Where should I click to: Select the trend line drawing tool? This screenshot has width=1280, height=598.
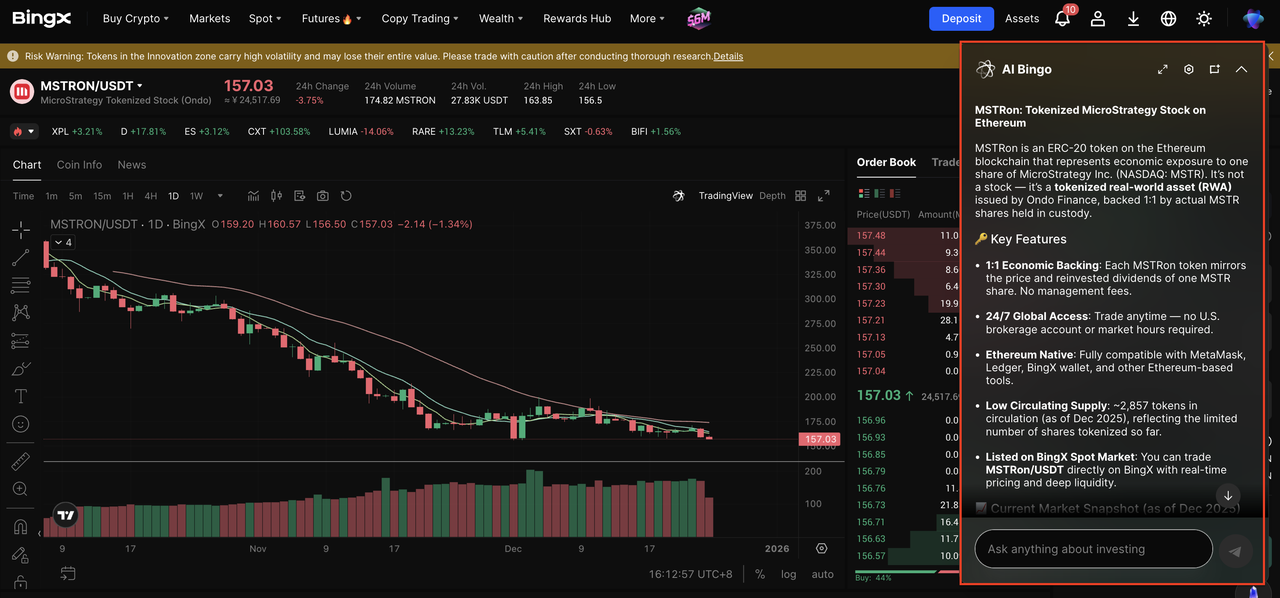pos(20,258)
